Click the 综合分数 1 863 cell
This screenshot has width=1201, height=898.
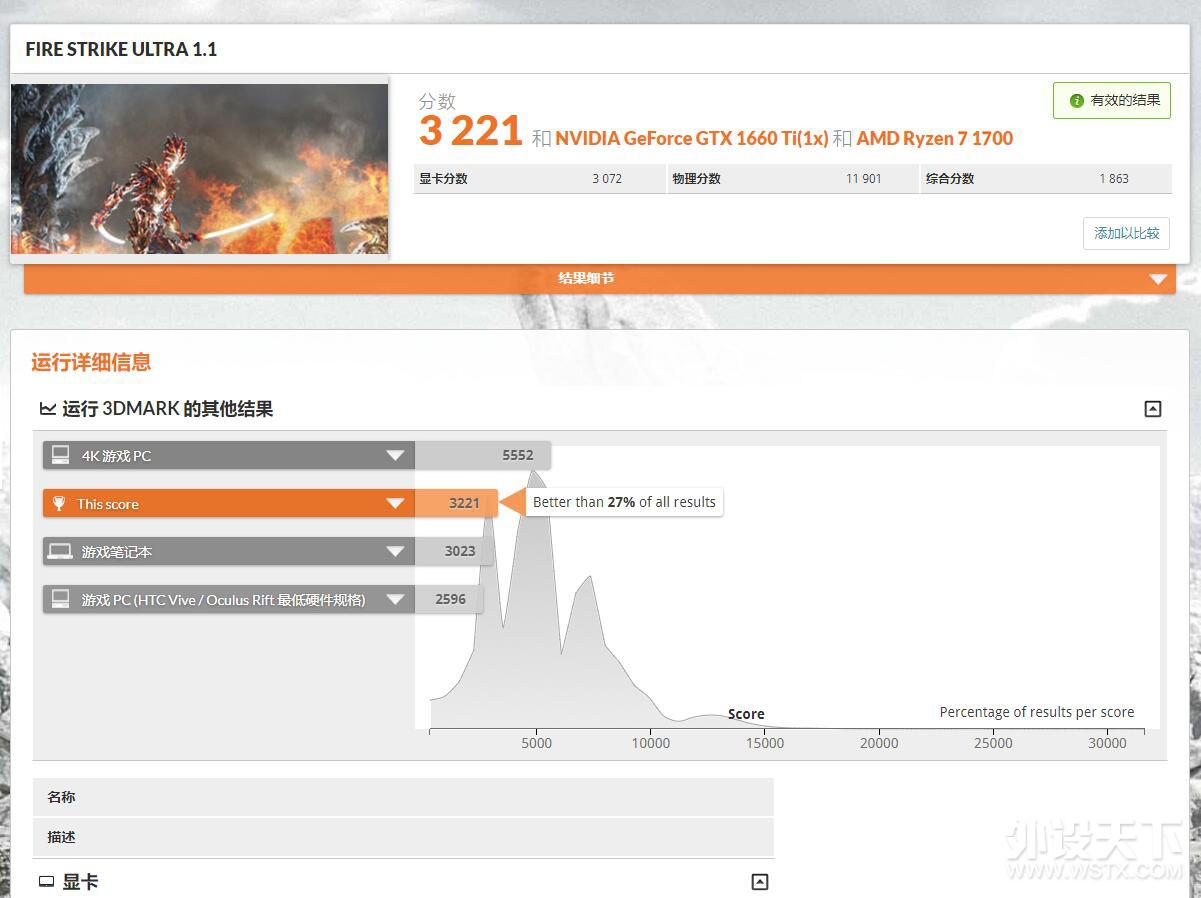tap(1046, 179)
